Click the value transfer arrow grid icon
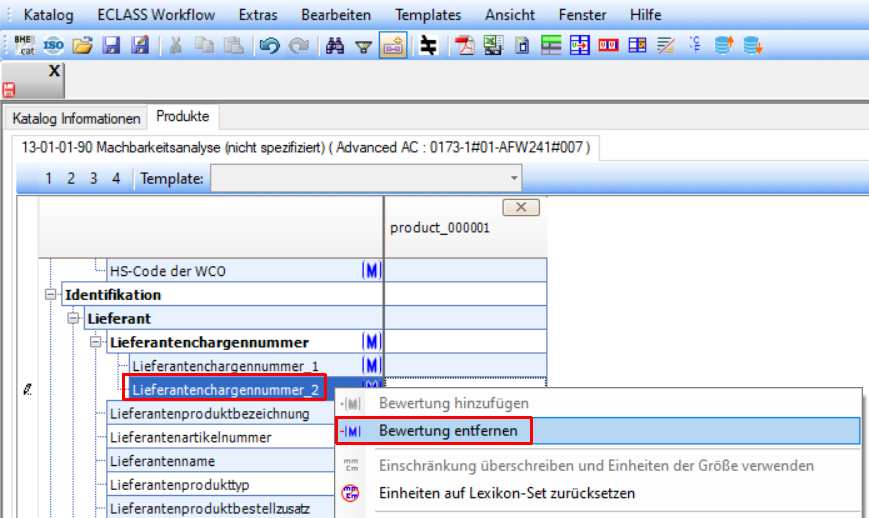Image resolution: width=869 pixels, height=518 pixels. (x=580, y=45)
